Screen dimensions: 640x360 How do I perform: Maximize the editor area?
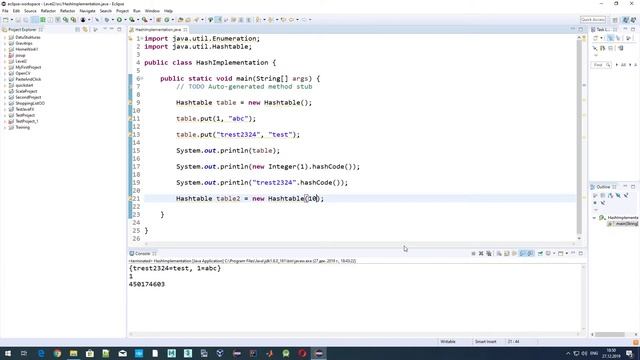point(581,29)
